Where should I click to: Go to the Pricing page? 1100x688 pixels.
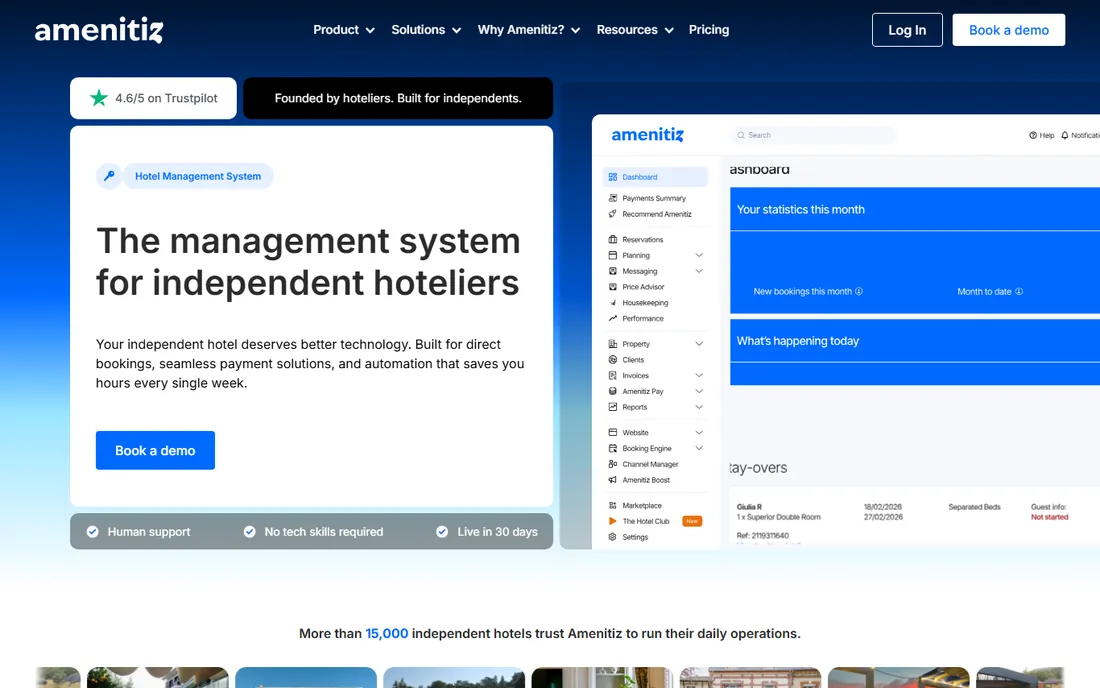pyautogui.click(x=709, y=29)
